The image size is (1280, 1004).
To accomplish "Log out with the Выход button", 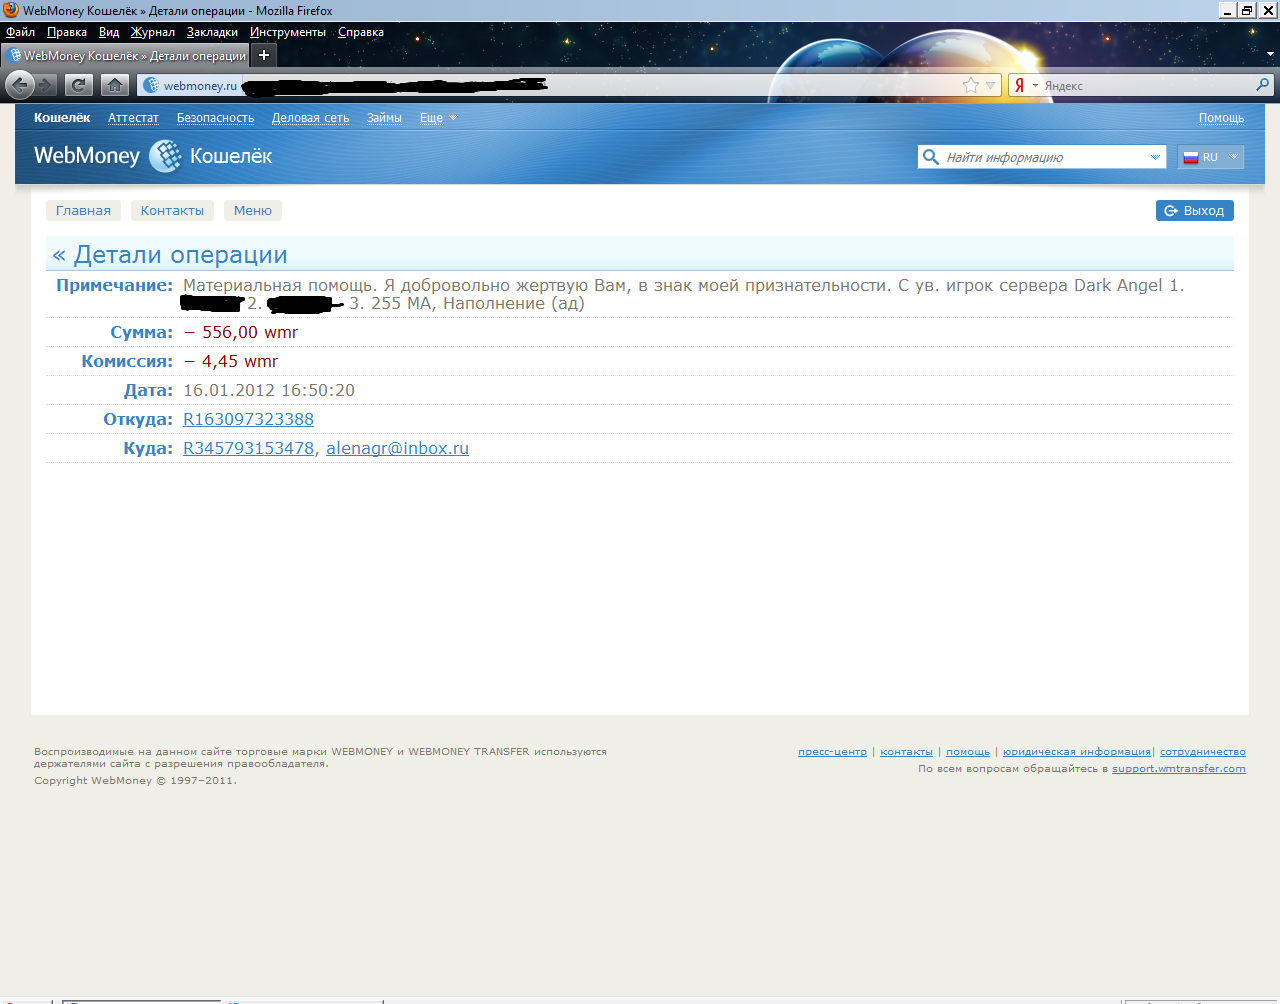I will click(1195, 210).
